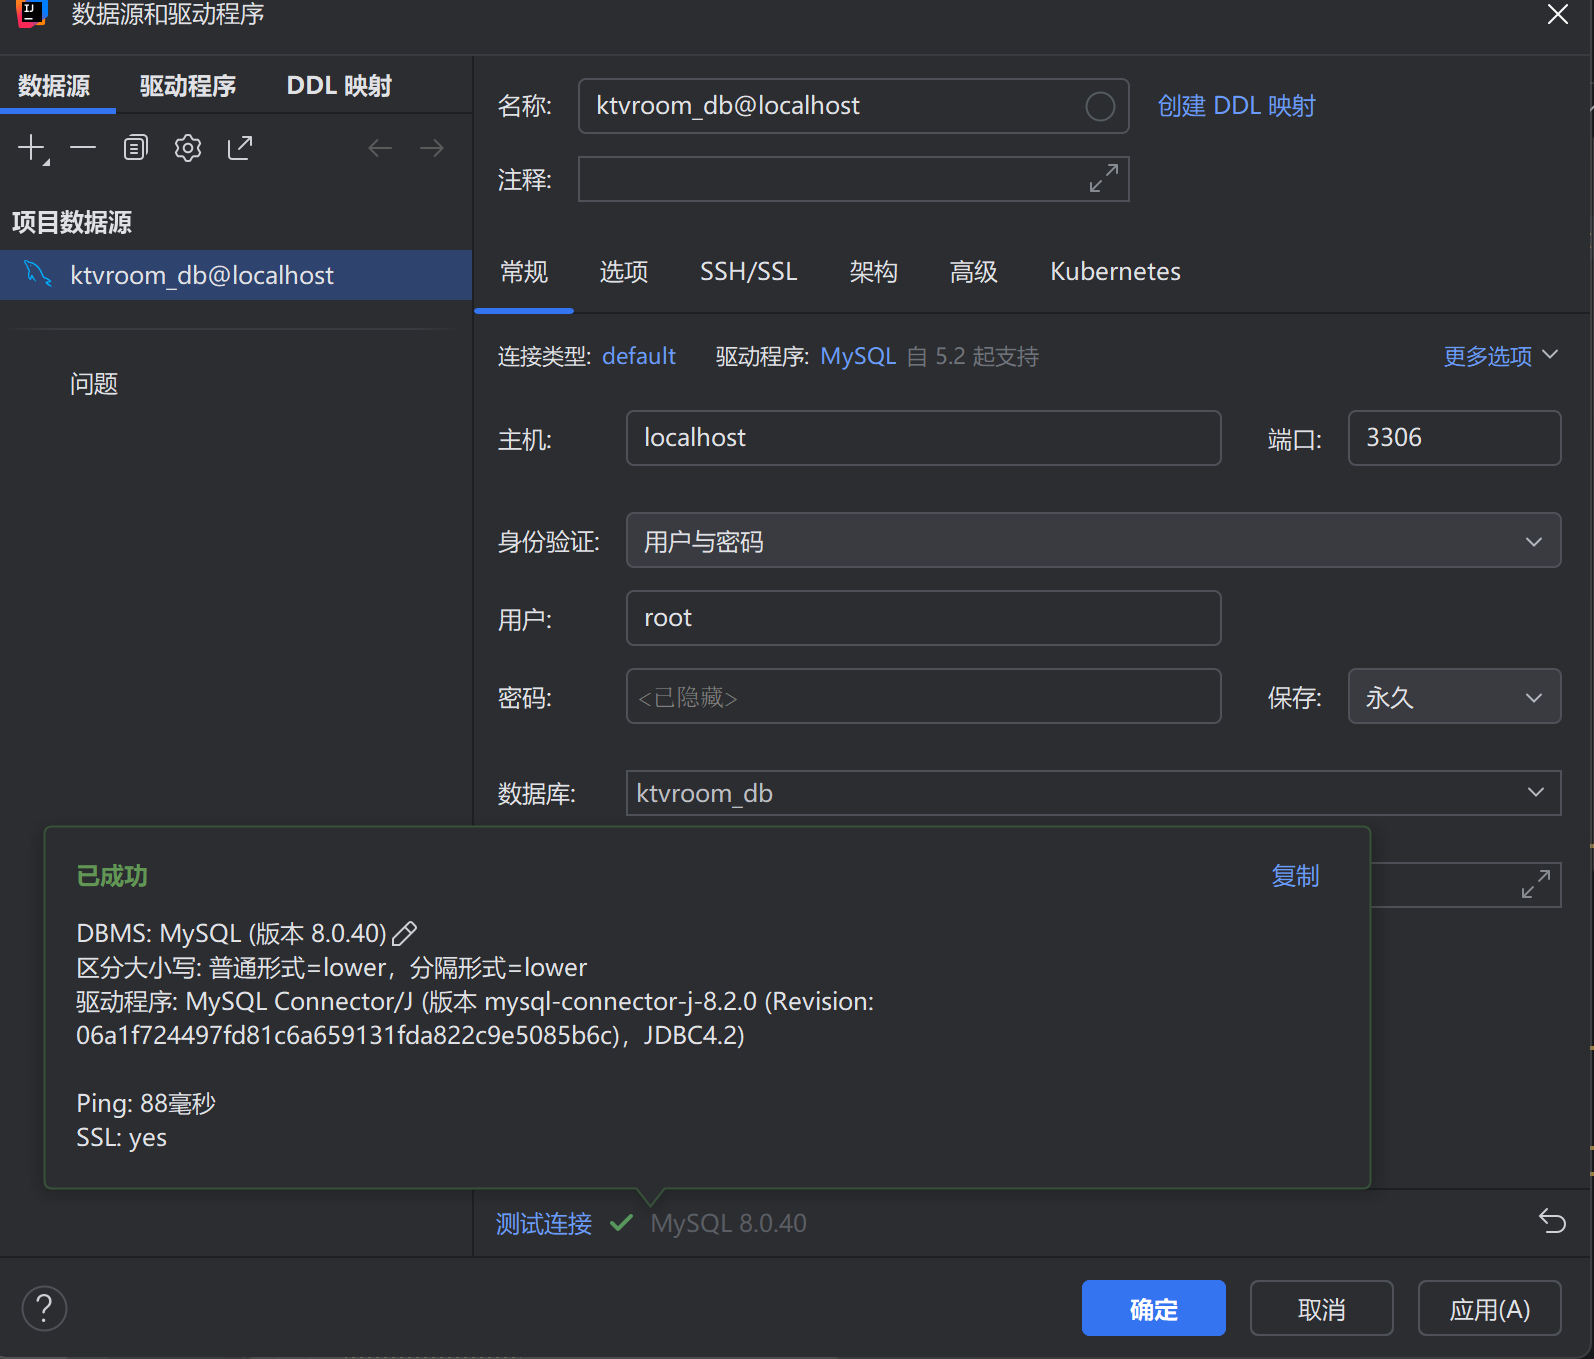Screen dimensions: 1594x1359
Task: Select the 常规 tab
Action: [x=524, y=272]
